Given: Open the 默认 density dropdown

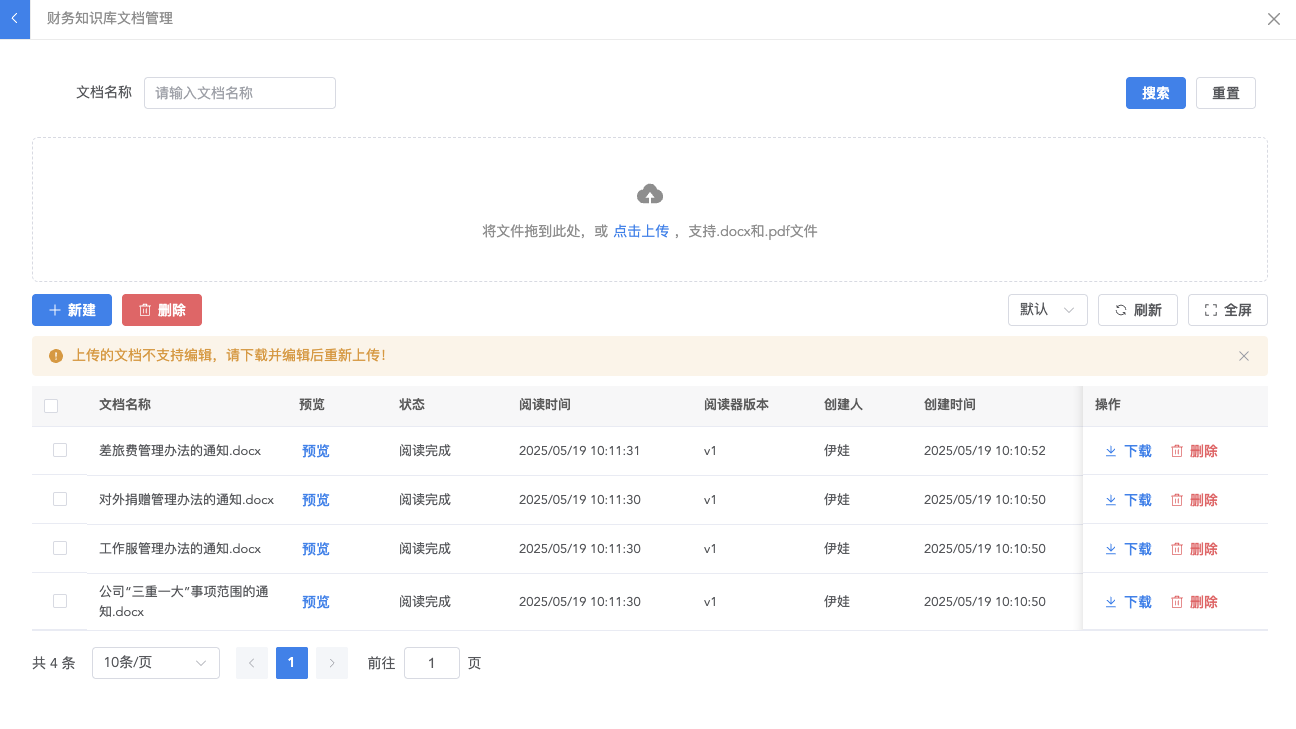Looking at the screenshot, I should (1048, 310).
